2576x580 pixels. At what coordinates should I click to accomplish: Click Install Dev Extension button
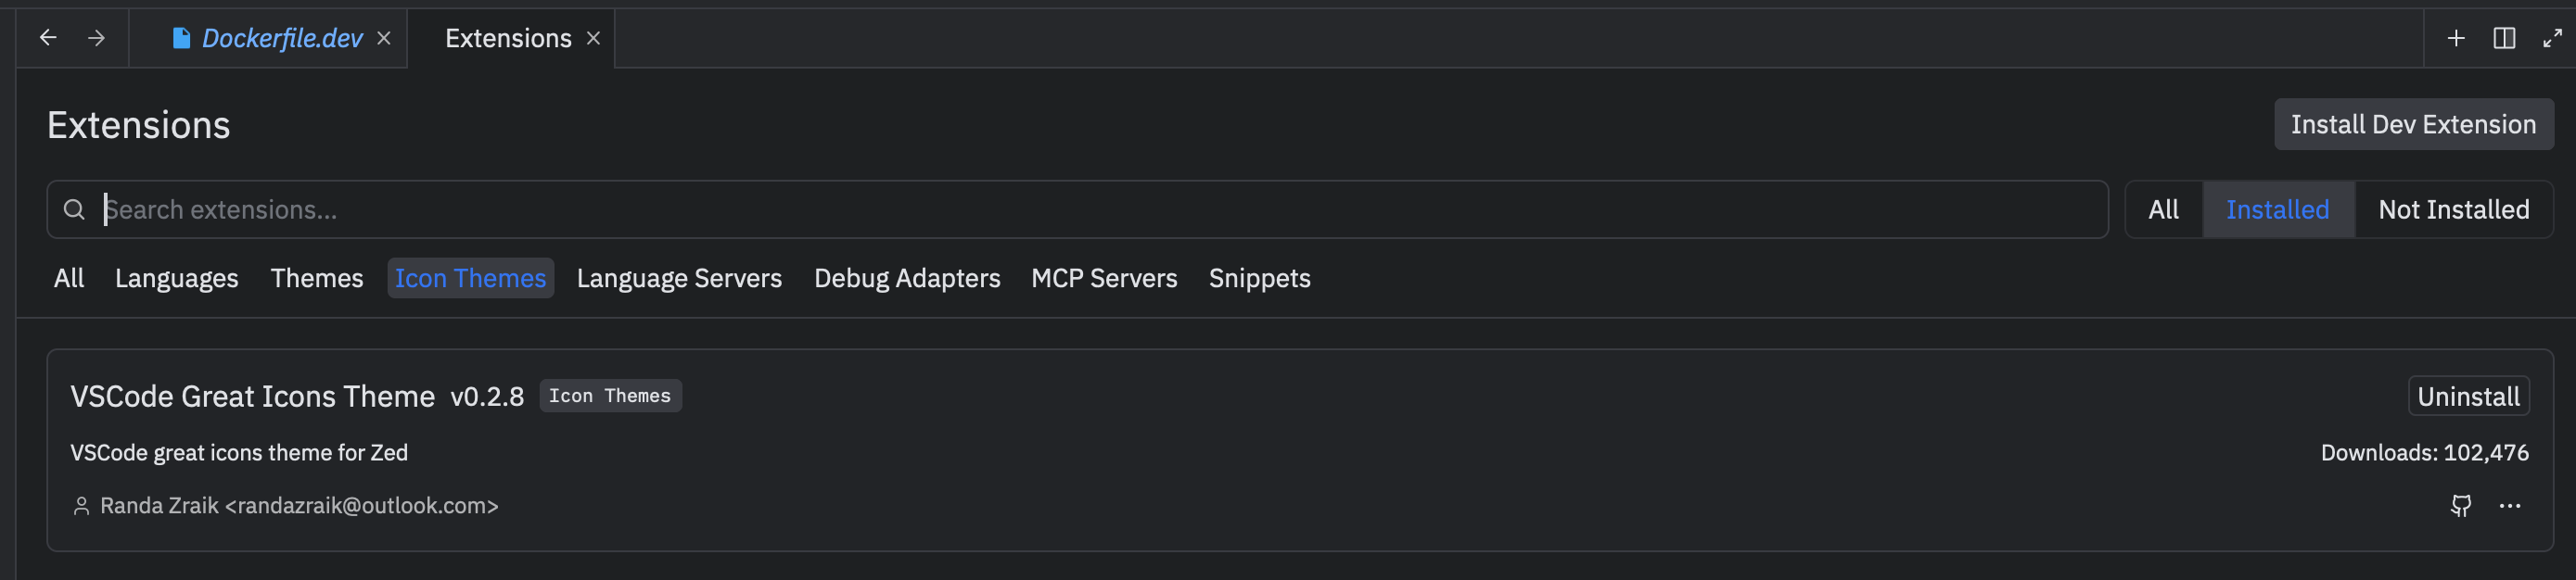pos(2413,125)
